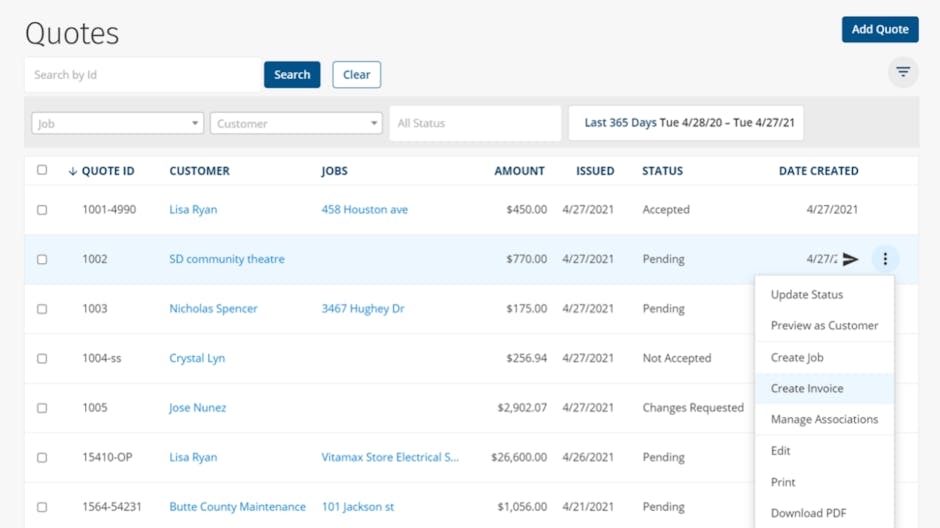Select the checkbox for quote 1004-ss

tap(42, 358)
